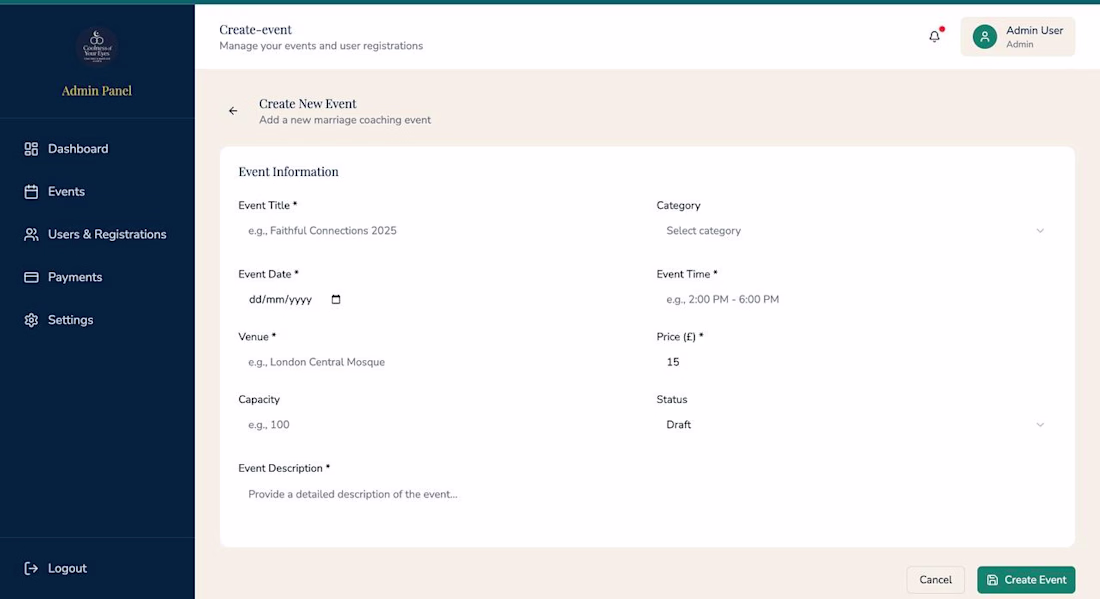Viewport: 1100px width, 599px height.
Task: Click the Payments card icon in the sidebar
Action: (x=31, y=277)
